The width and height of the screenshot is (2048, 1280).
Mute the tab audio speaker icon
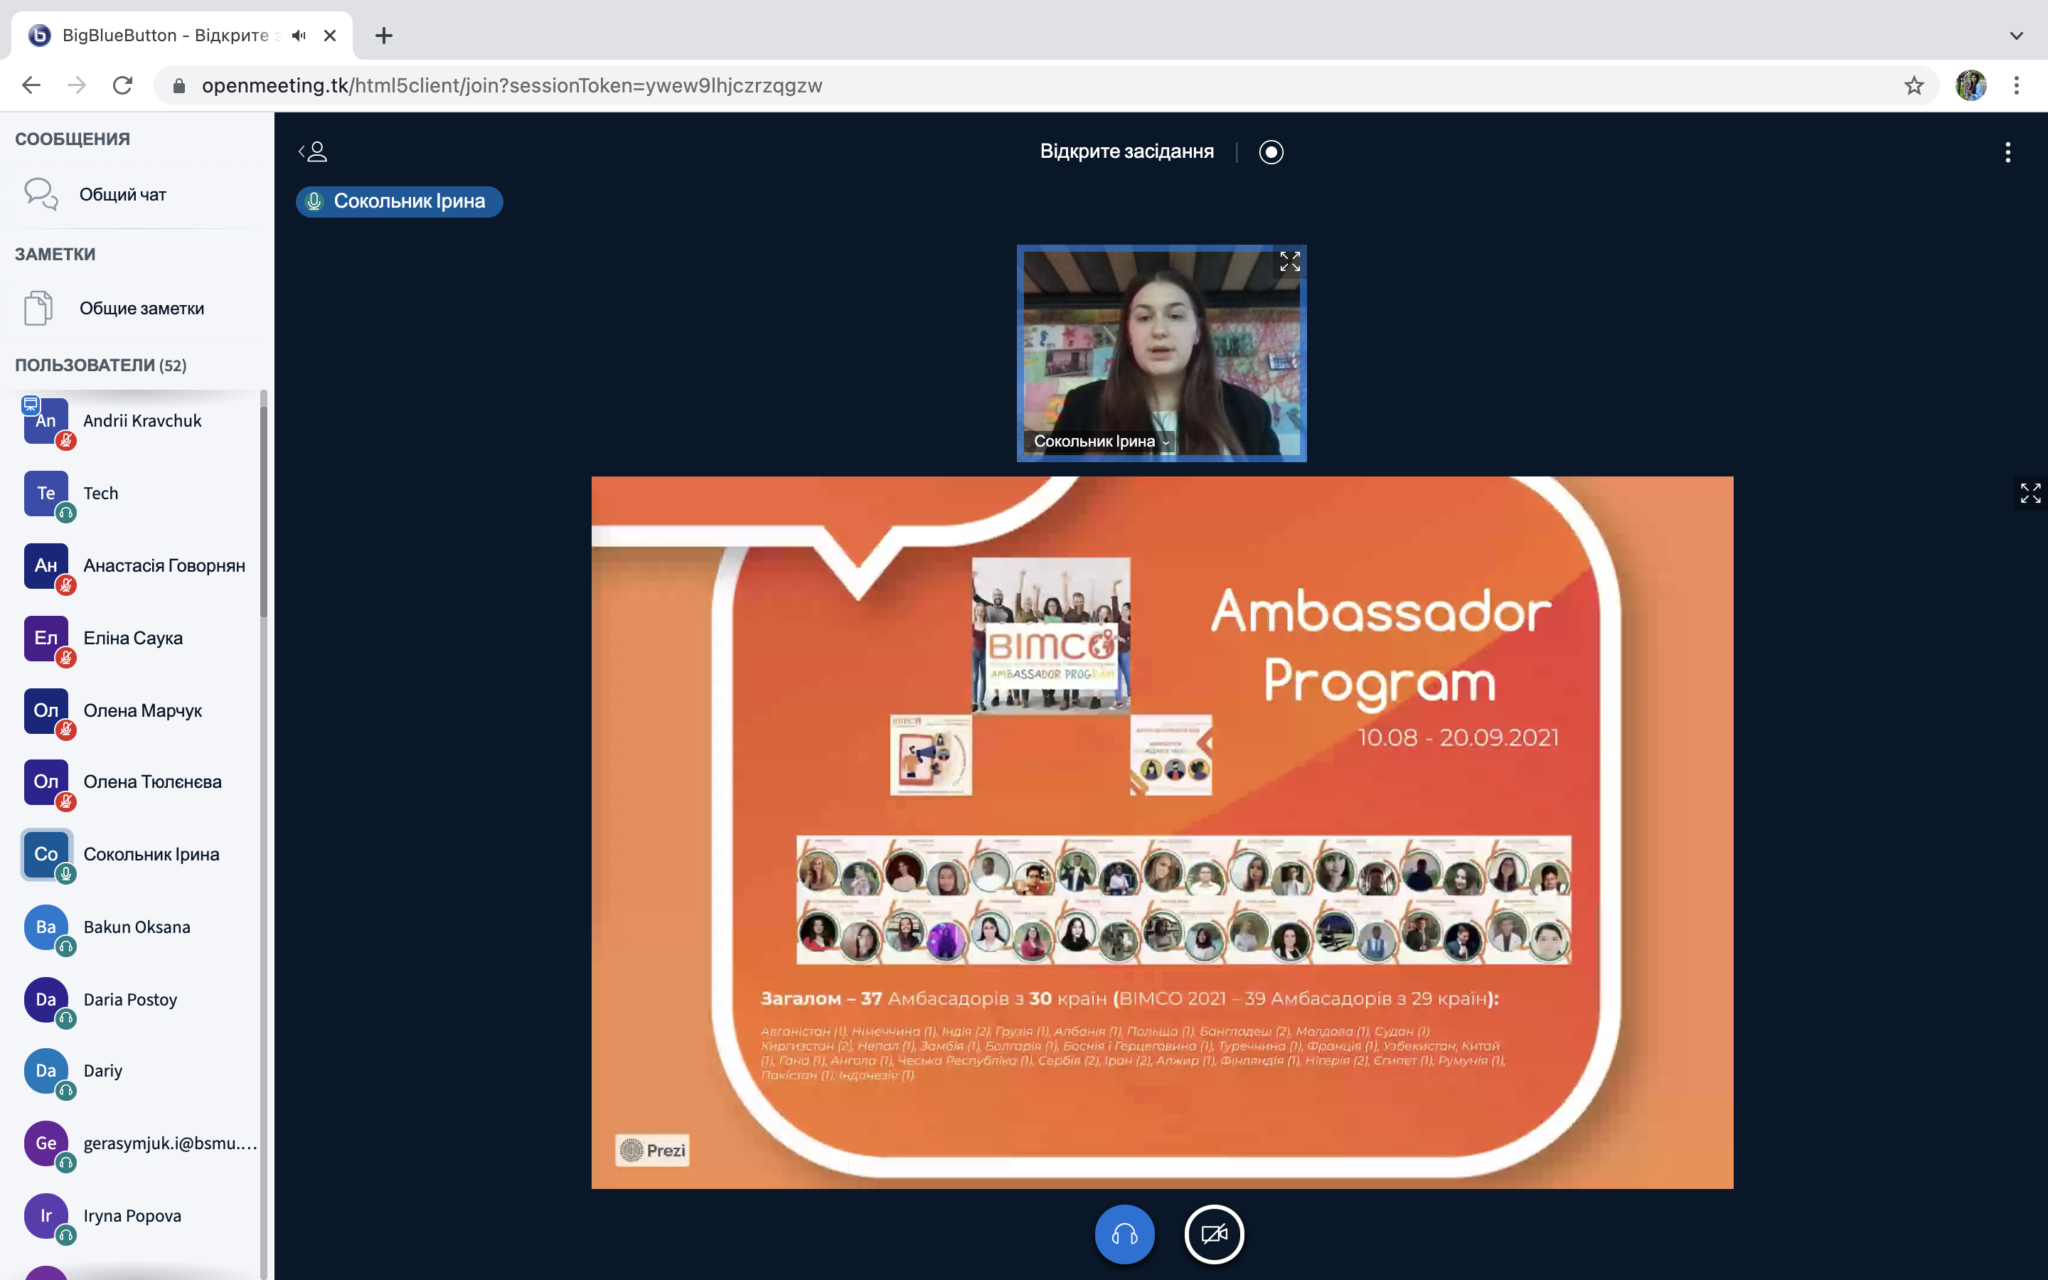pyautogui.click(x=298, y=36)
